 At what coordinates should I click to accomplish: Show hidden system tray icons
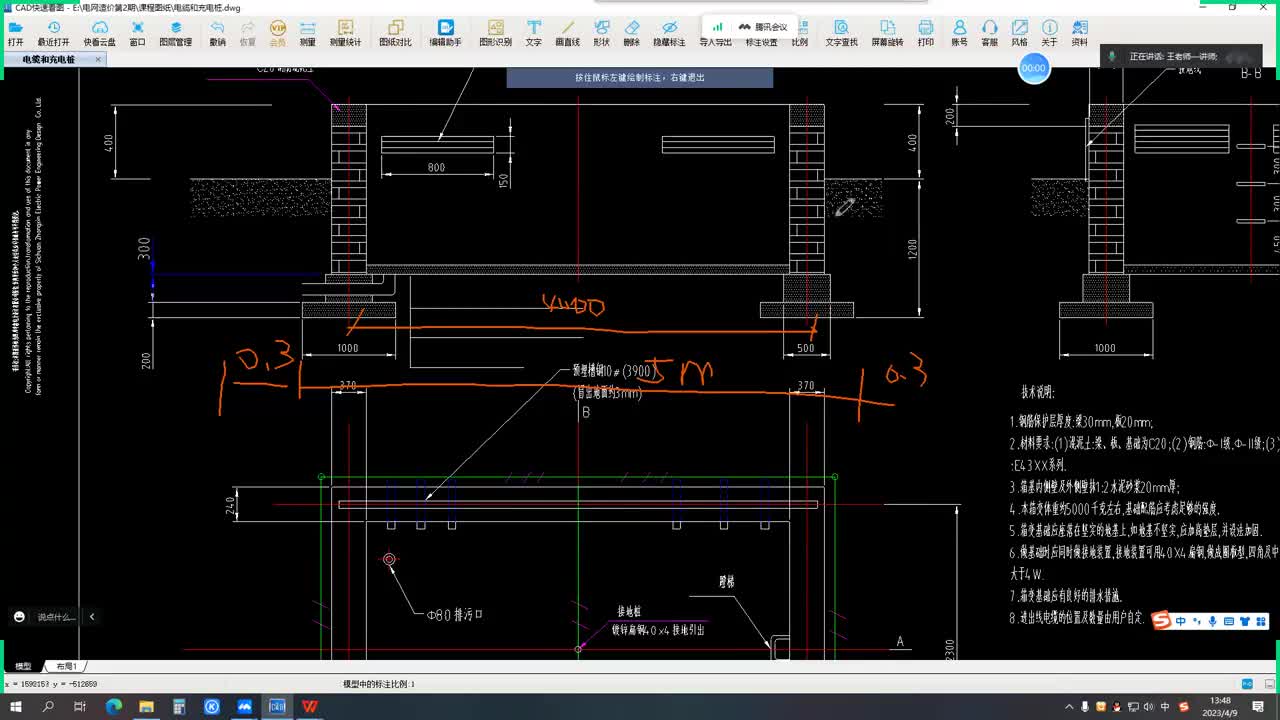(1067, 707)
